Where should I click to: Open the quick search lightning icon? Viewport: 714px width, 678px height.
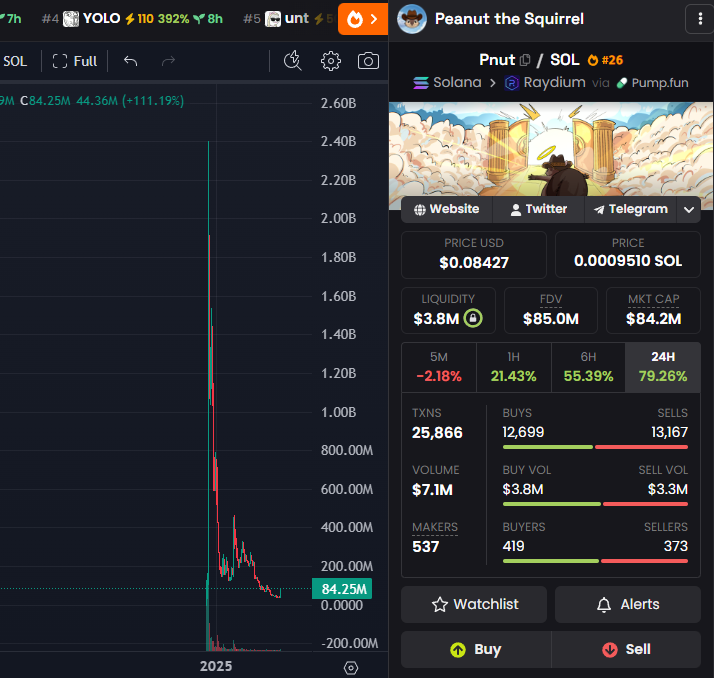[292, 61]
